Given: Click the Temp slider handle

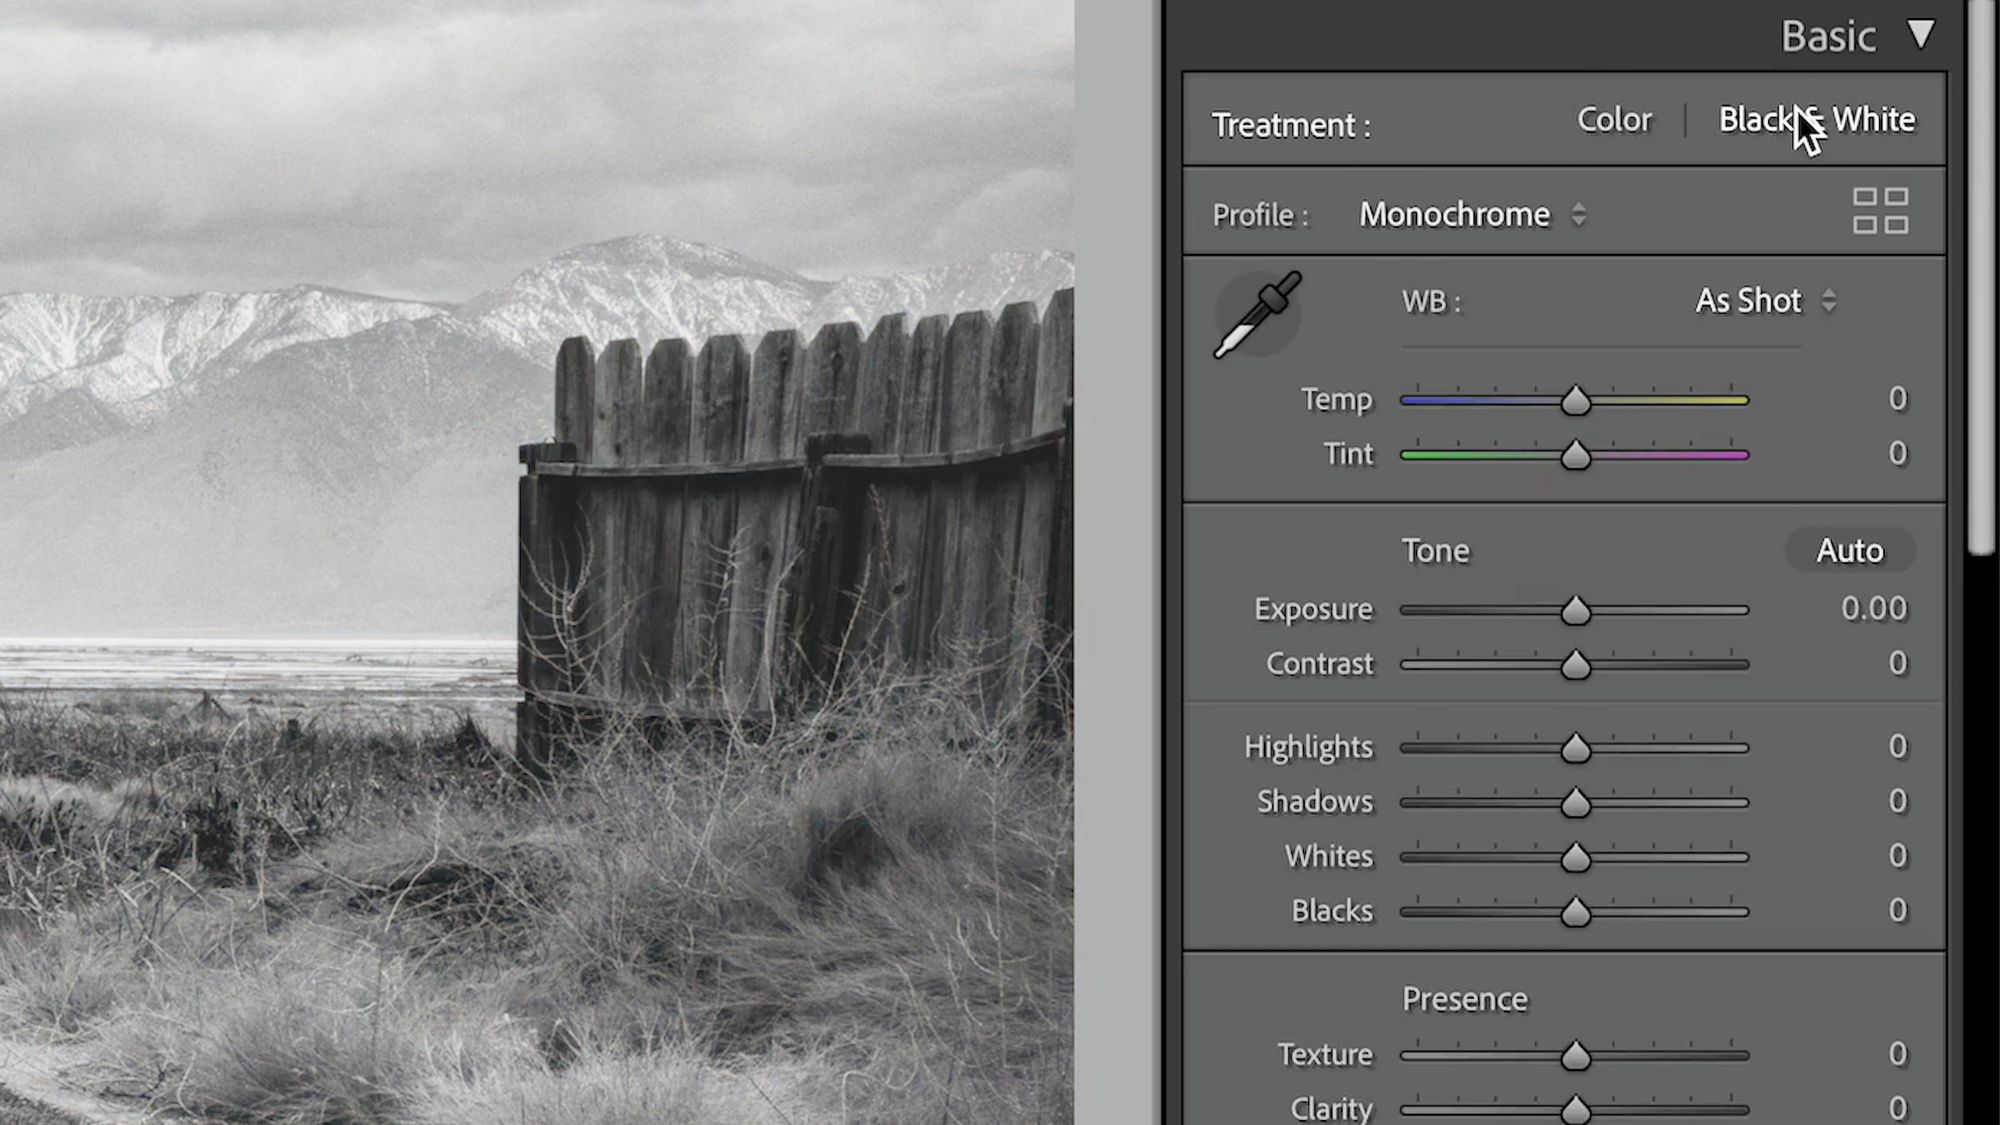Looking at the screenshot, I should click(1575, 401).
